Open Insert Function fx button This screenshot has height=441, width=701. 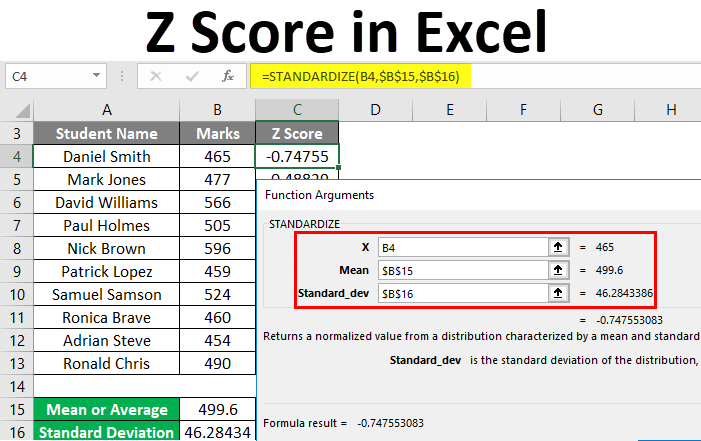228,76
